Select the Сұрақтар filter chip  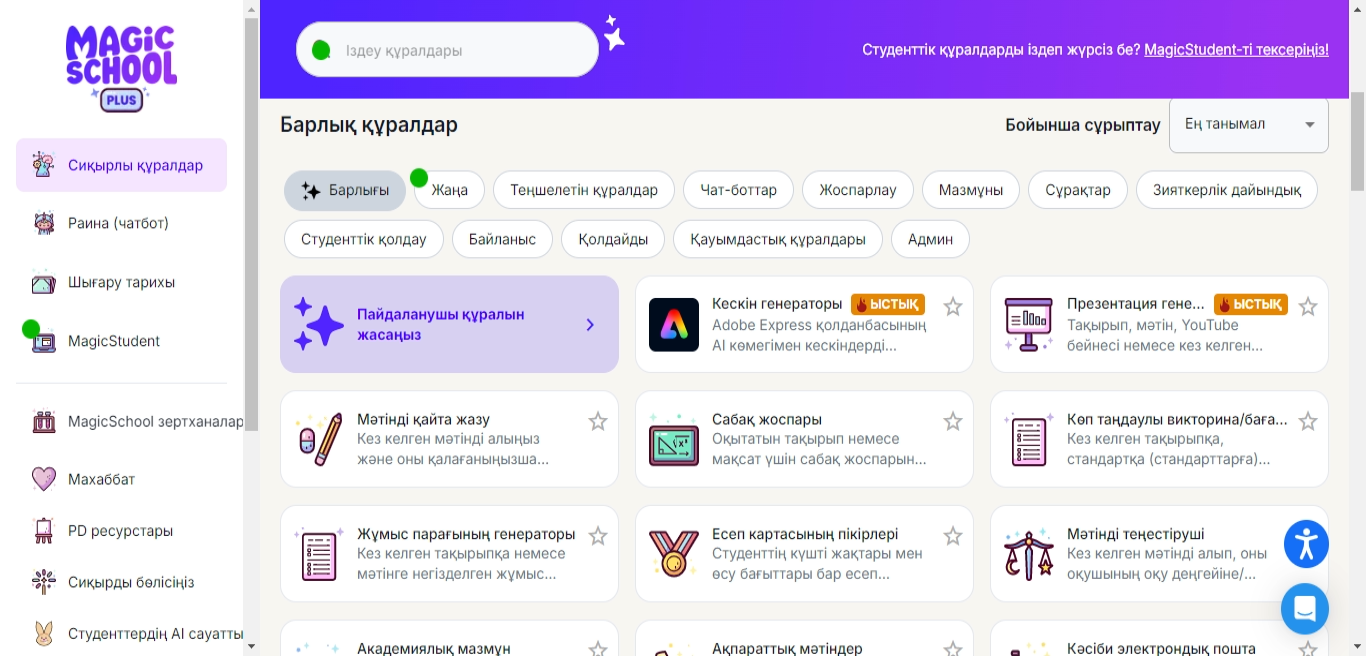[1078, 190]
